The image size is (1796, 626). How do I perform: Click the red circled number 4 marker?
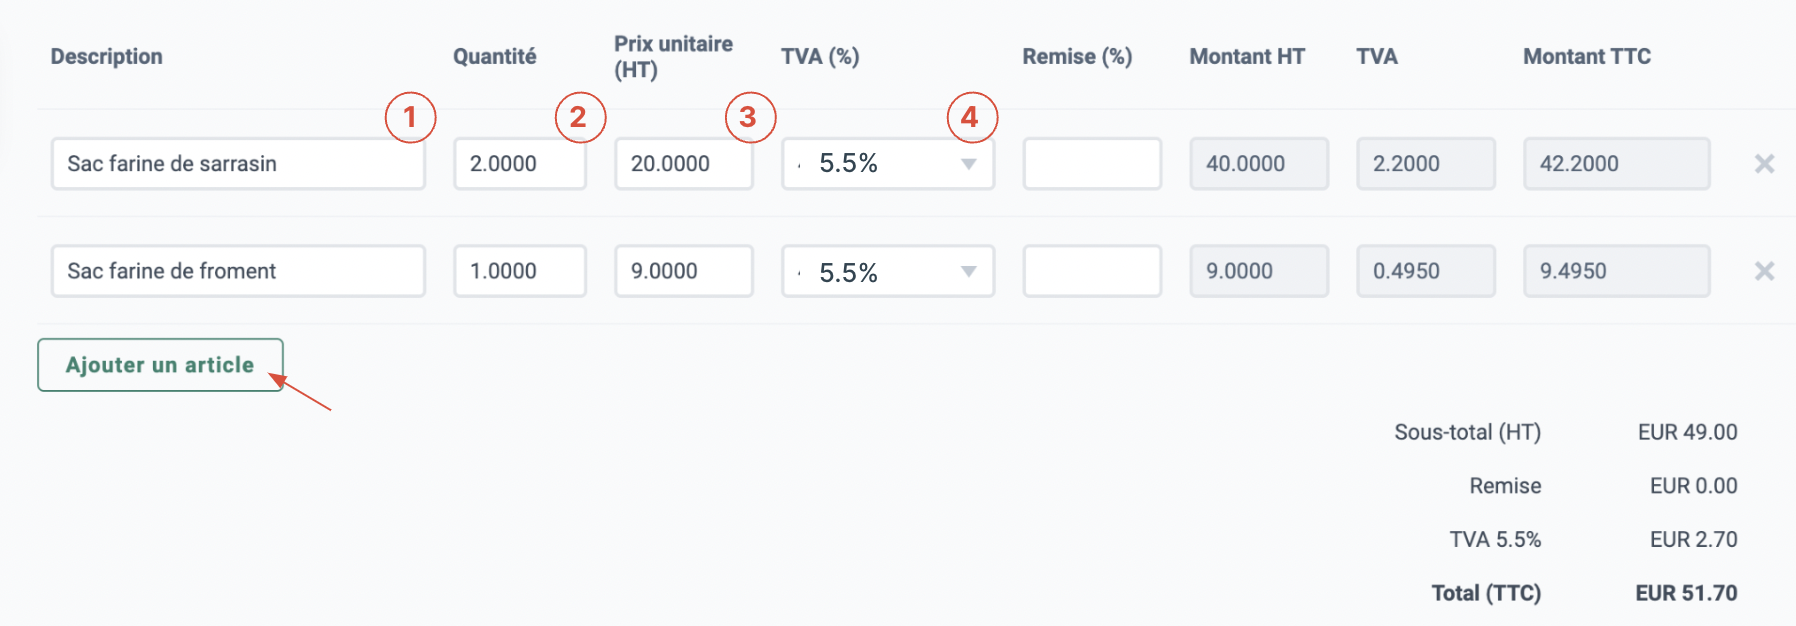(x=972, y=117)
